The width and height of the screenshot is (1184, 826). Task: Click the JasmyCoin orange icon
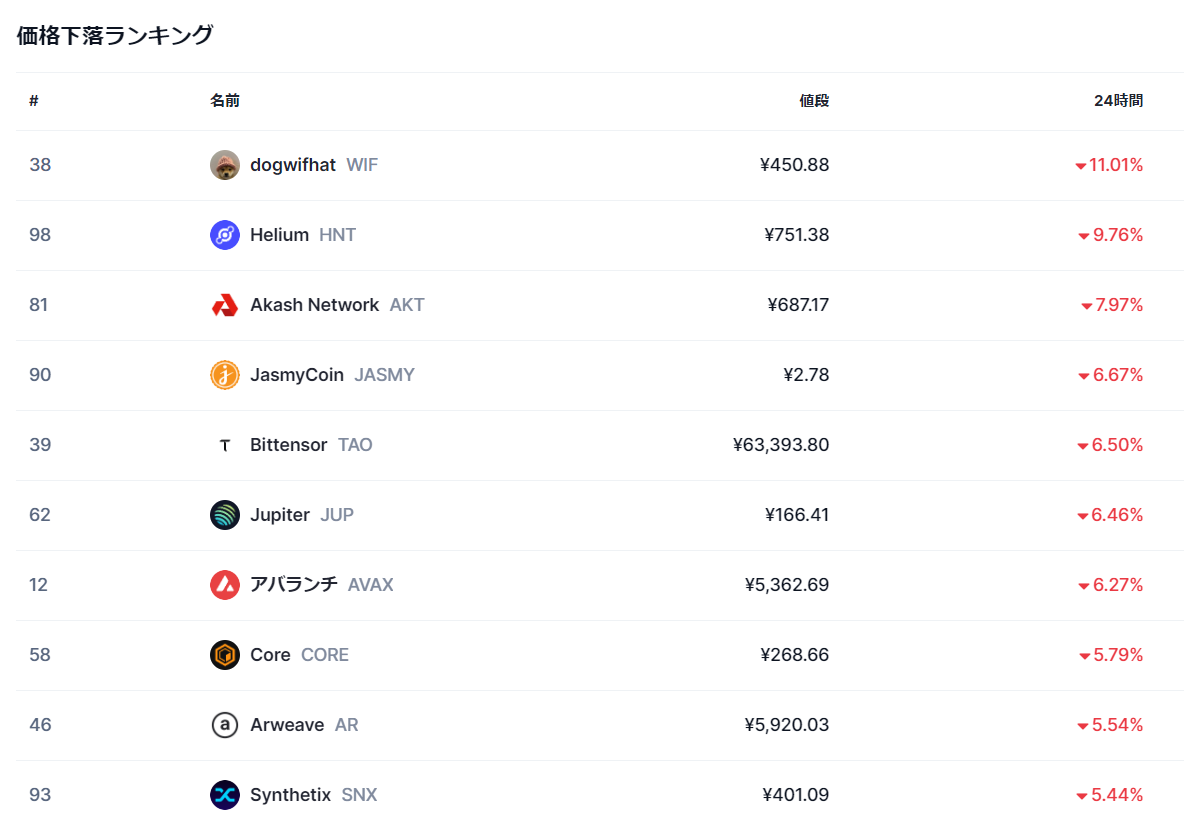[225, 375]
